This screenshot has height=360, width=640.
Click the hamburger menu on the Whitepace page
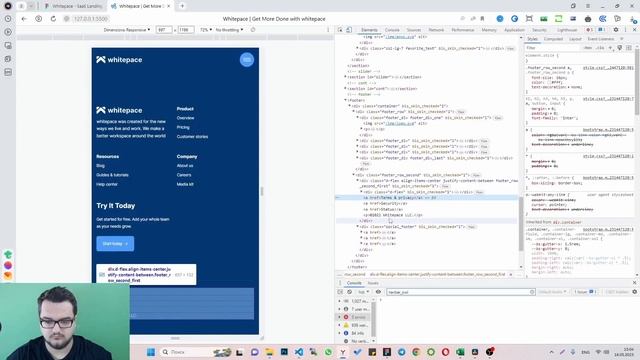pos(247,60)
